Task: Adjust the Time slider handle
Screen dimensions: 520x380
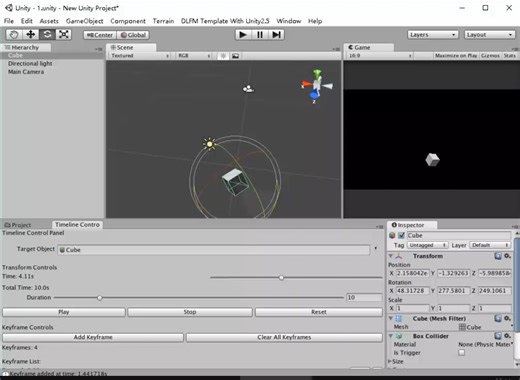Action: [x=281, y=277]
